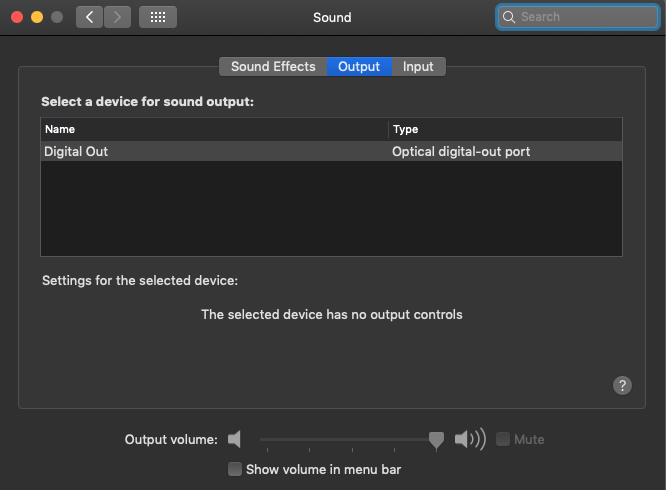Click the low volume speaker icon
Viewport: 666px width, 490px height.
coord(234,439)
